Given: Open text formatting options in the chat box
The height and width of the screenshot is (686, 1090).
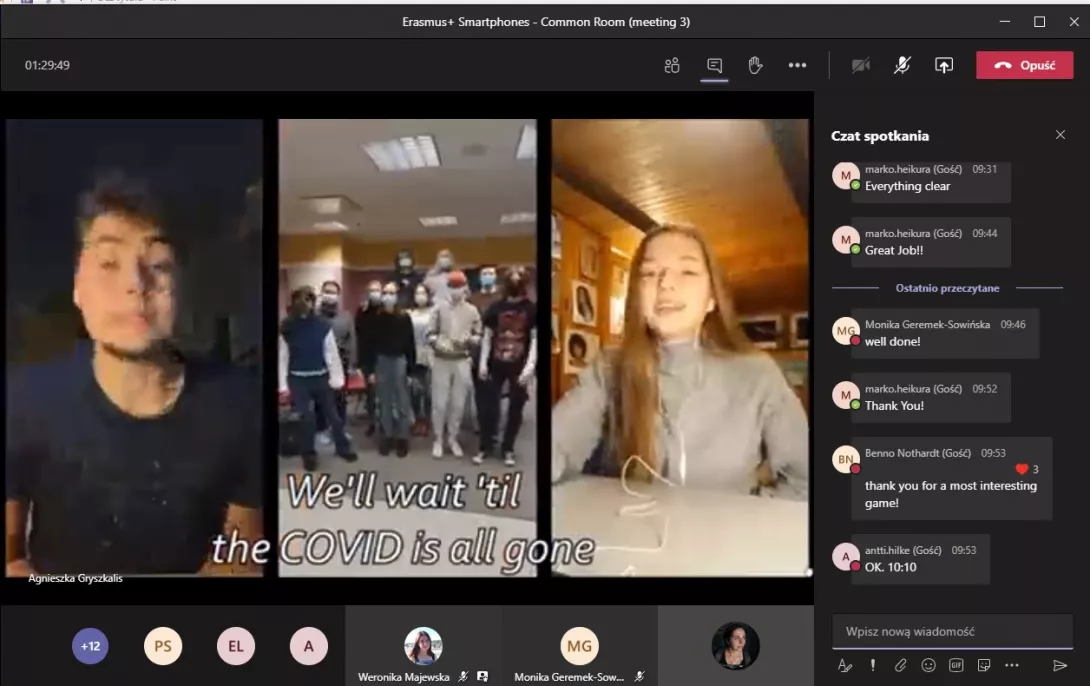Looking at the screenshot, I should [x=845, y=665].
